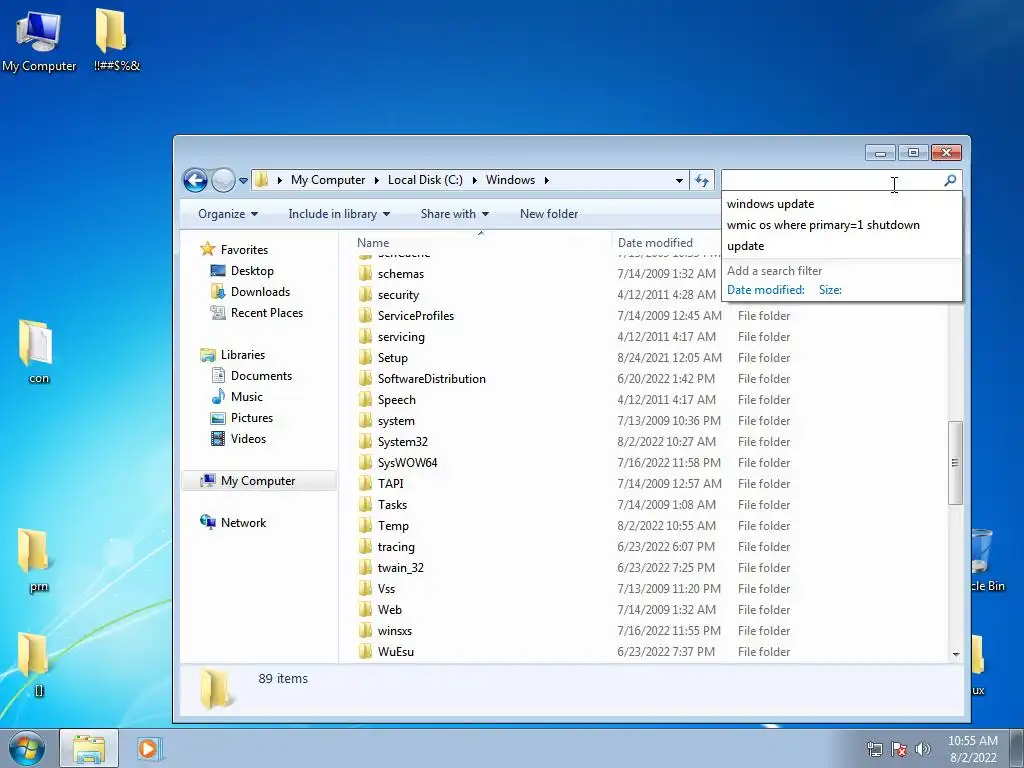Screen dimensions: 1024x768
Task: Open Pictures library
Action: 251,418
